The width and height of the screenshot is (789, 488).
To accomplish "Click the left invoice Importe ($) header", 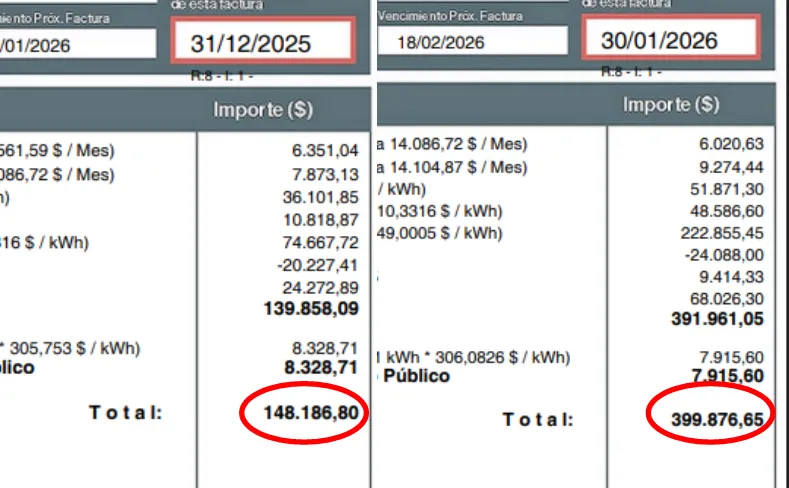I will pos(262,110).
